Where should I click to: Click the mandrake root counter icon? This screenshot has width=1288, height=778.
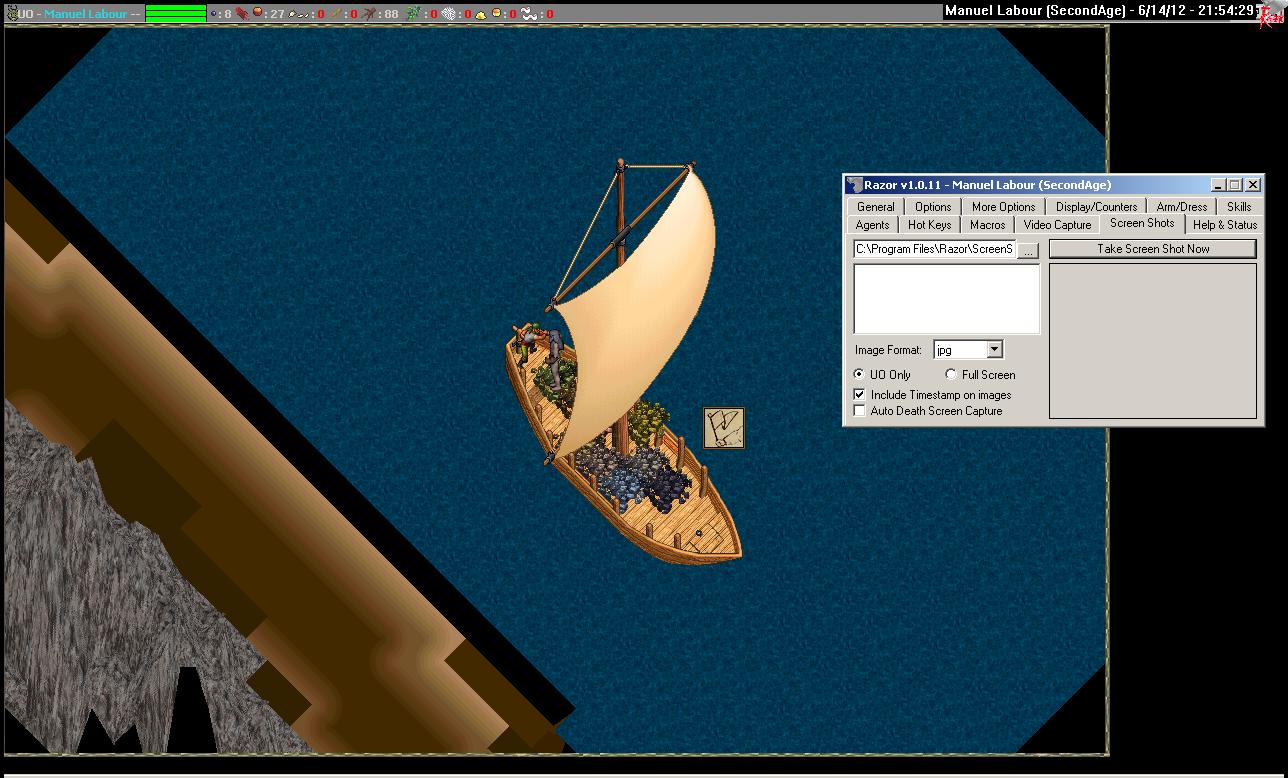click(370, 14)
